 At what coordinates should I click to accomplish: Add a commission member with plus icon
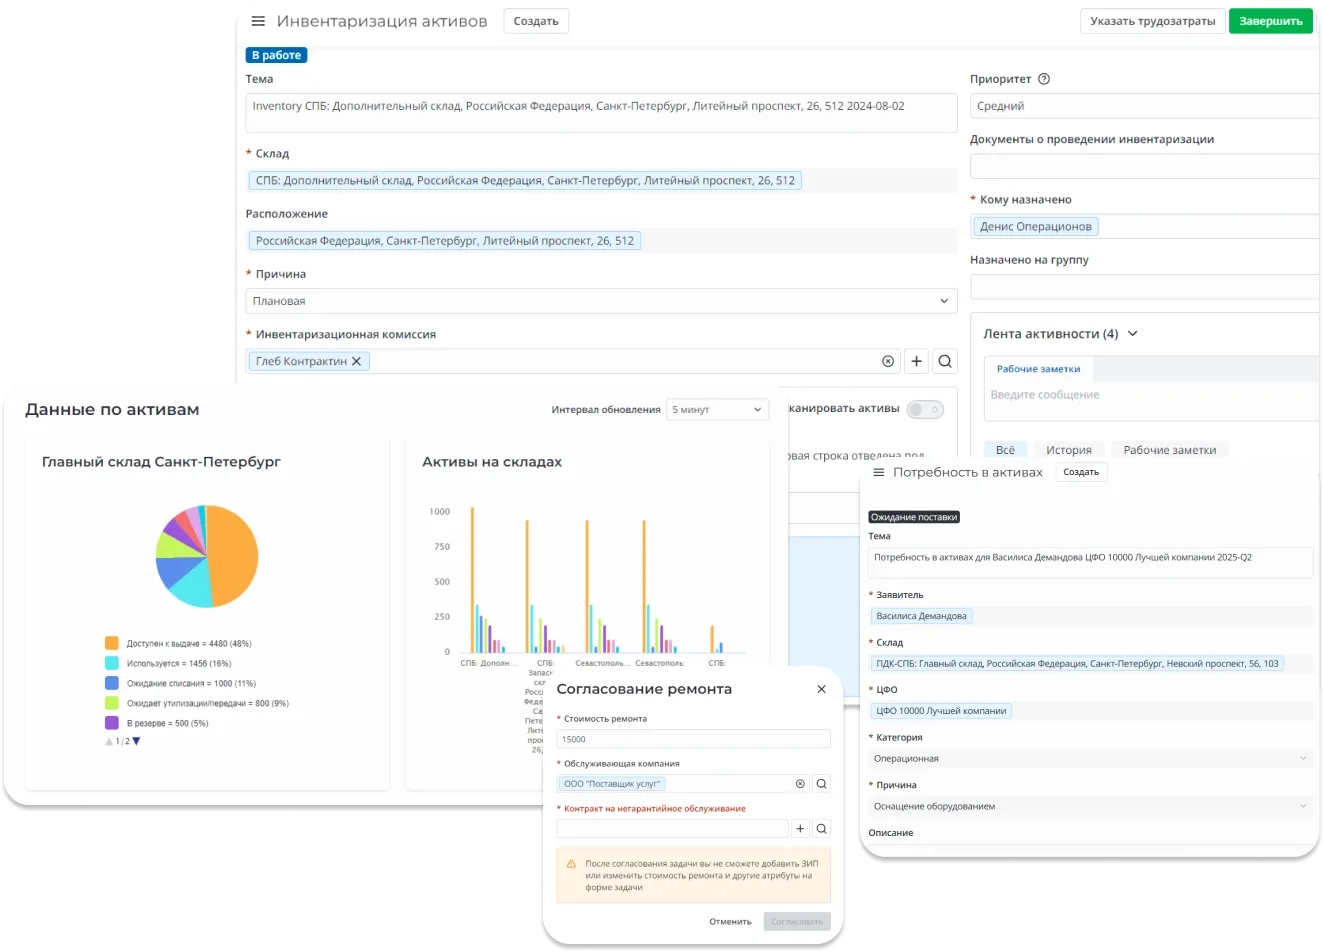point(916,361)
